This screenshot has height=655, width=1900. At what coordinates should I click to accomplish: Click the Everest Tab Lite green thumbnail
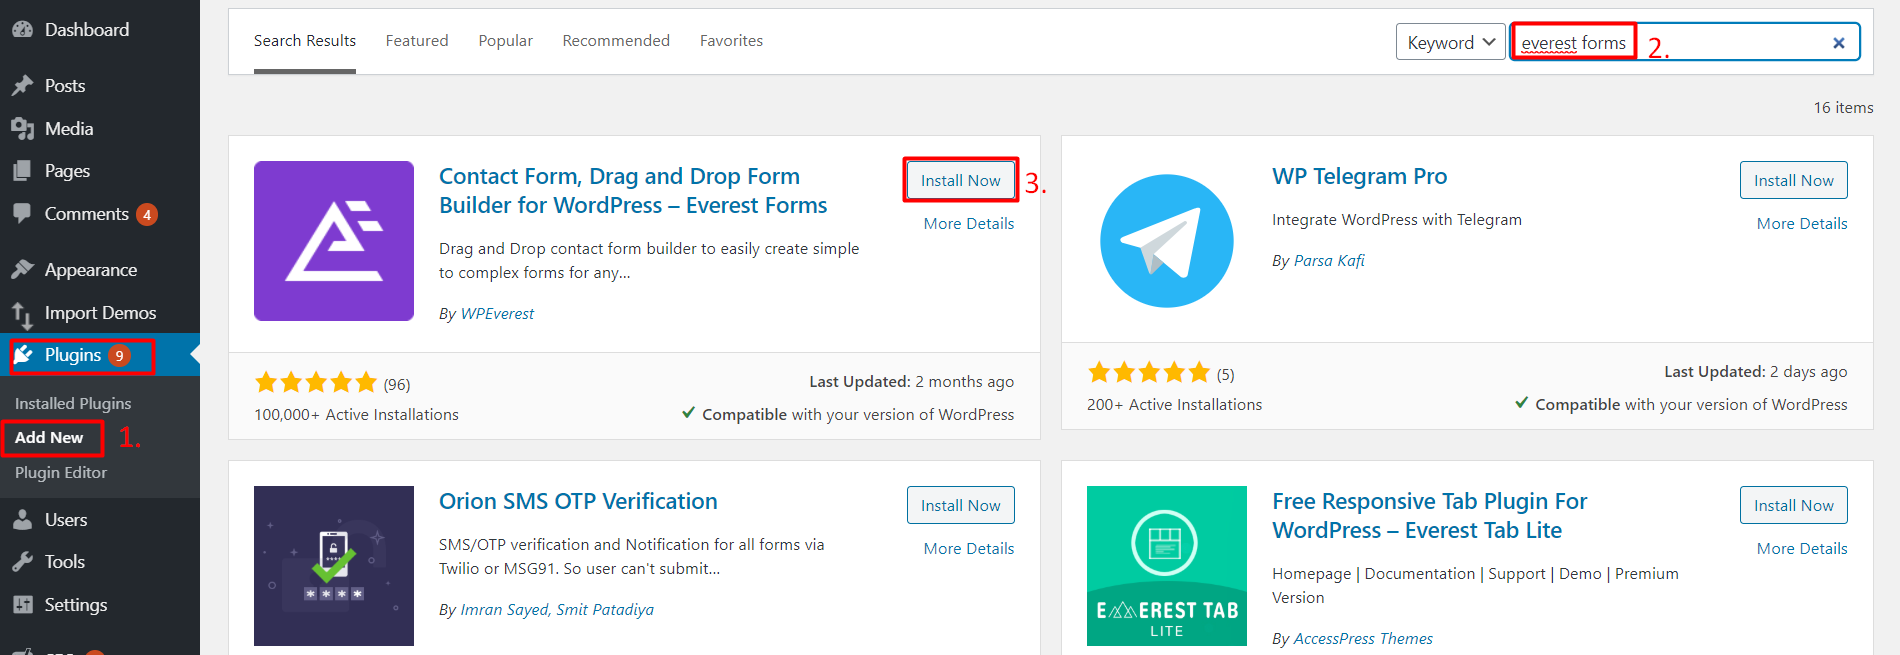1167,566
